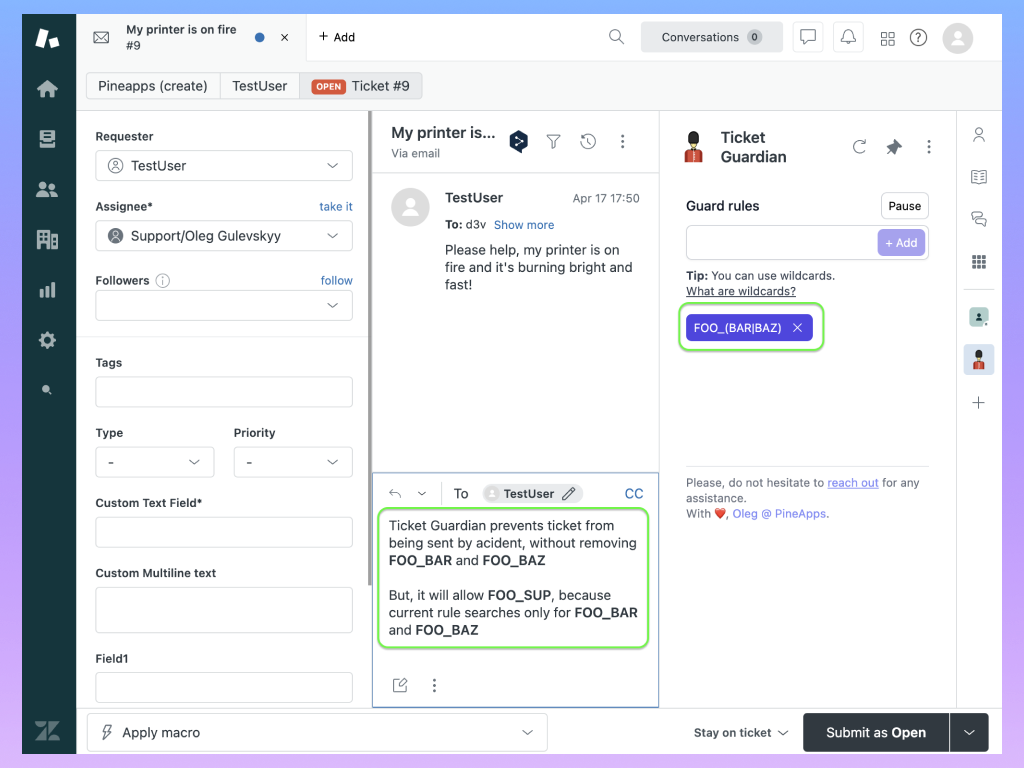The width and height of the screenshot is (1024, 768).
Task: Open Organizations building icon in sidebar
Action: [47, 240]
